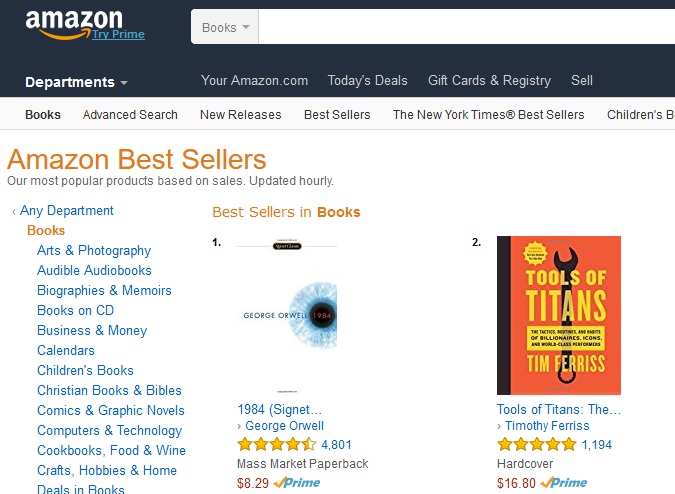Click the star rating for 1984
This screenshot has width=675, height=494.
(276, 445)
